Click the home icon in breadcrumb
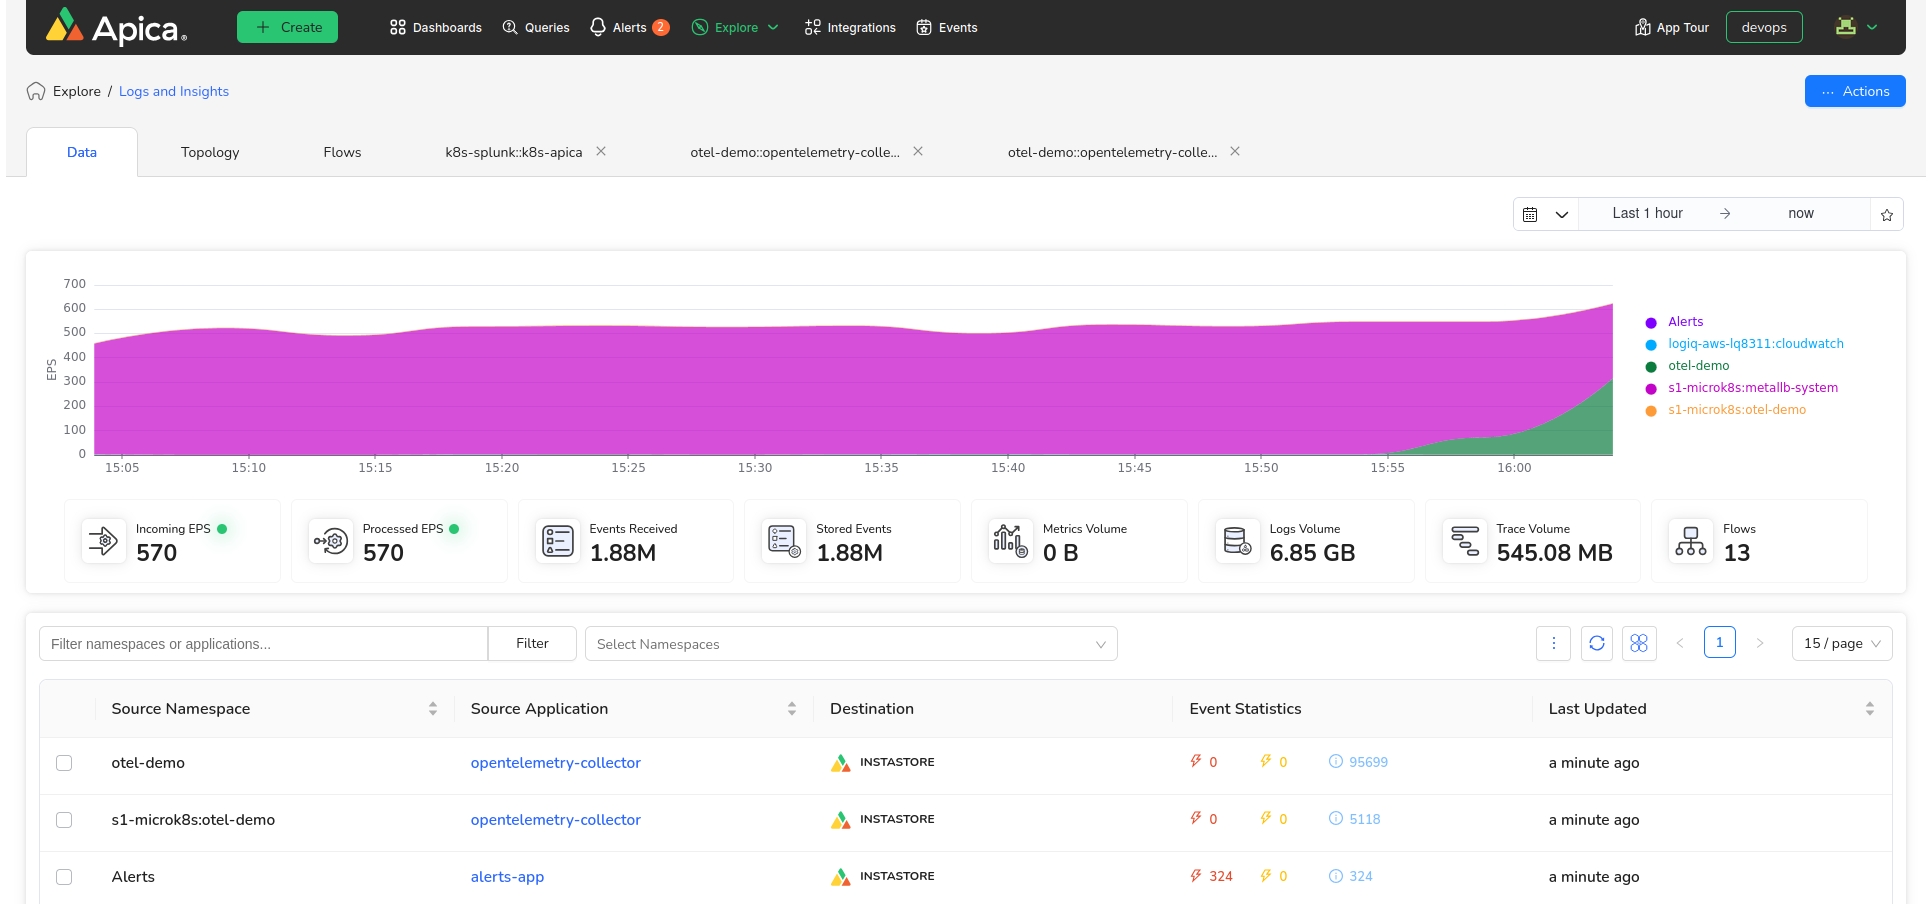The width and height of the screenshot is (1928, 904). point(36,91)
